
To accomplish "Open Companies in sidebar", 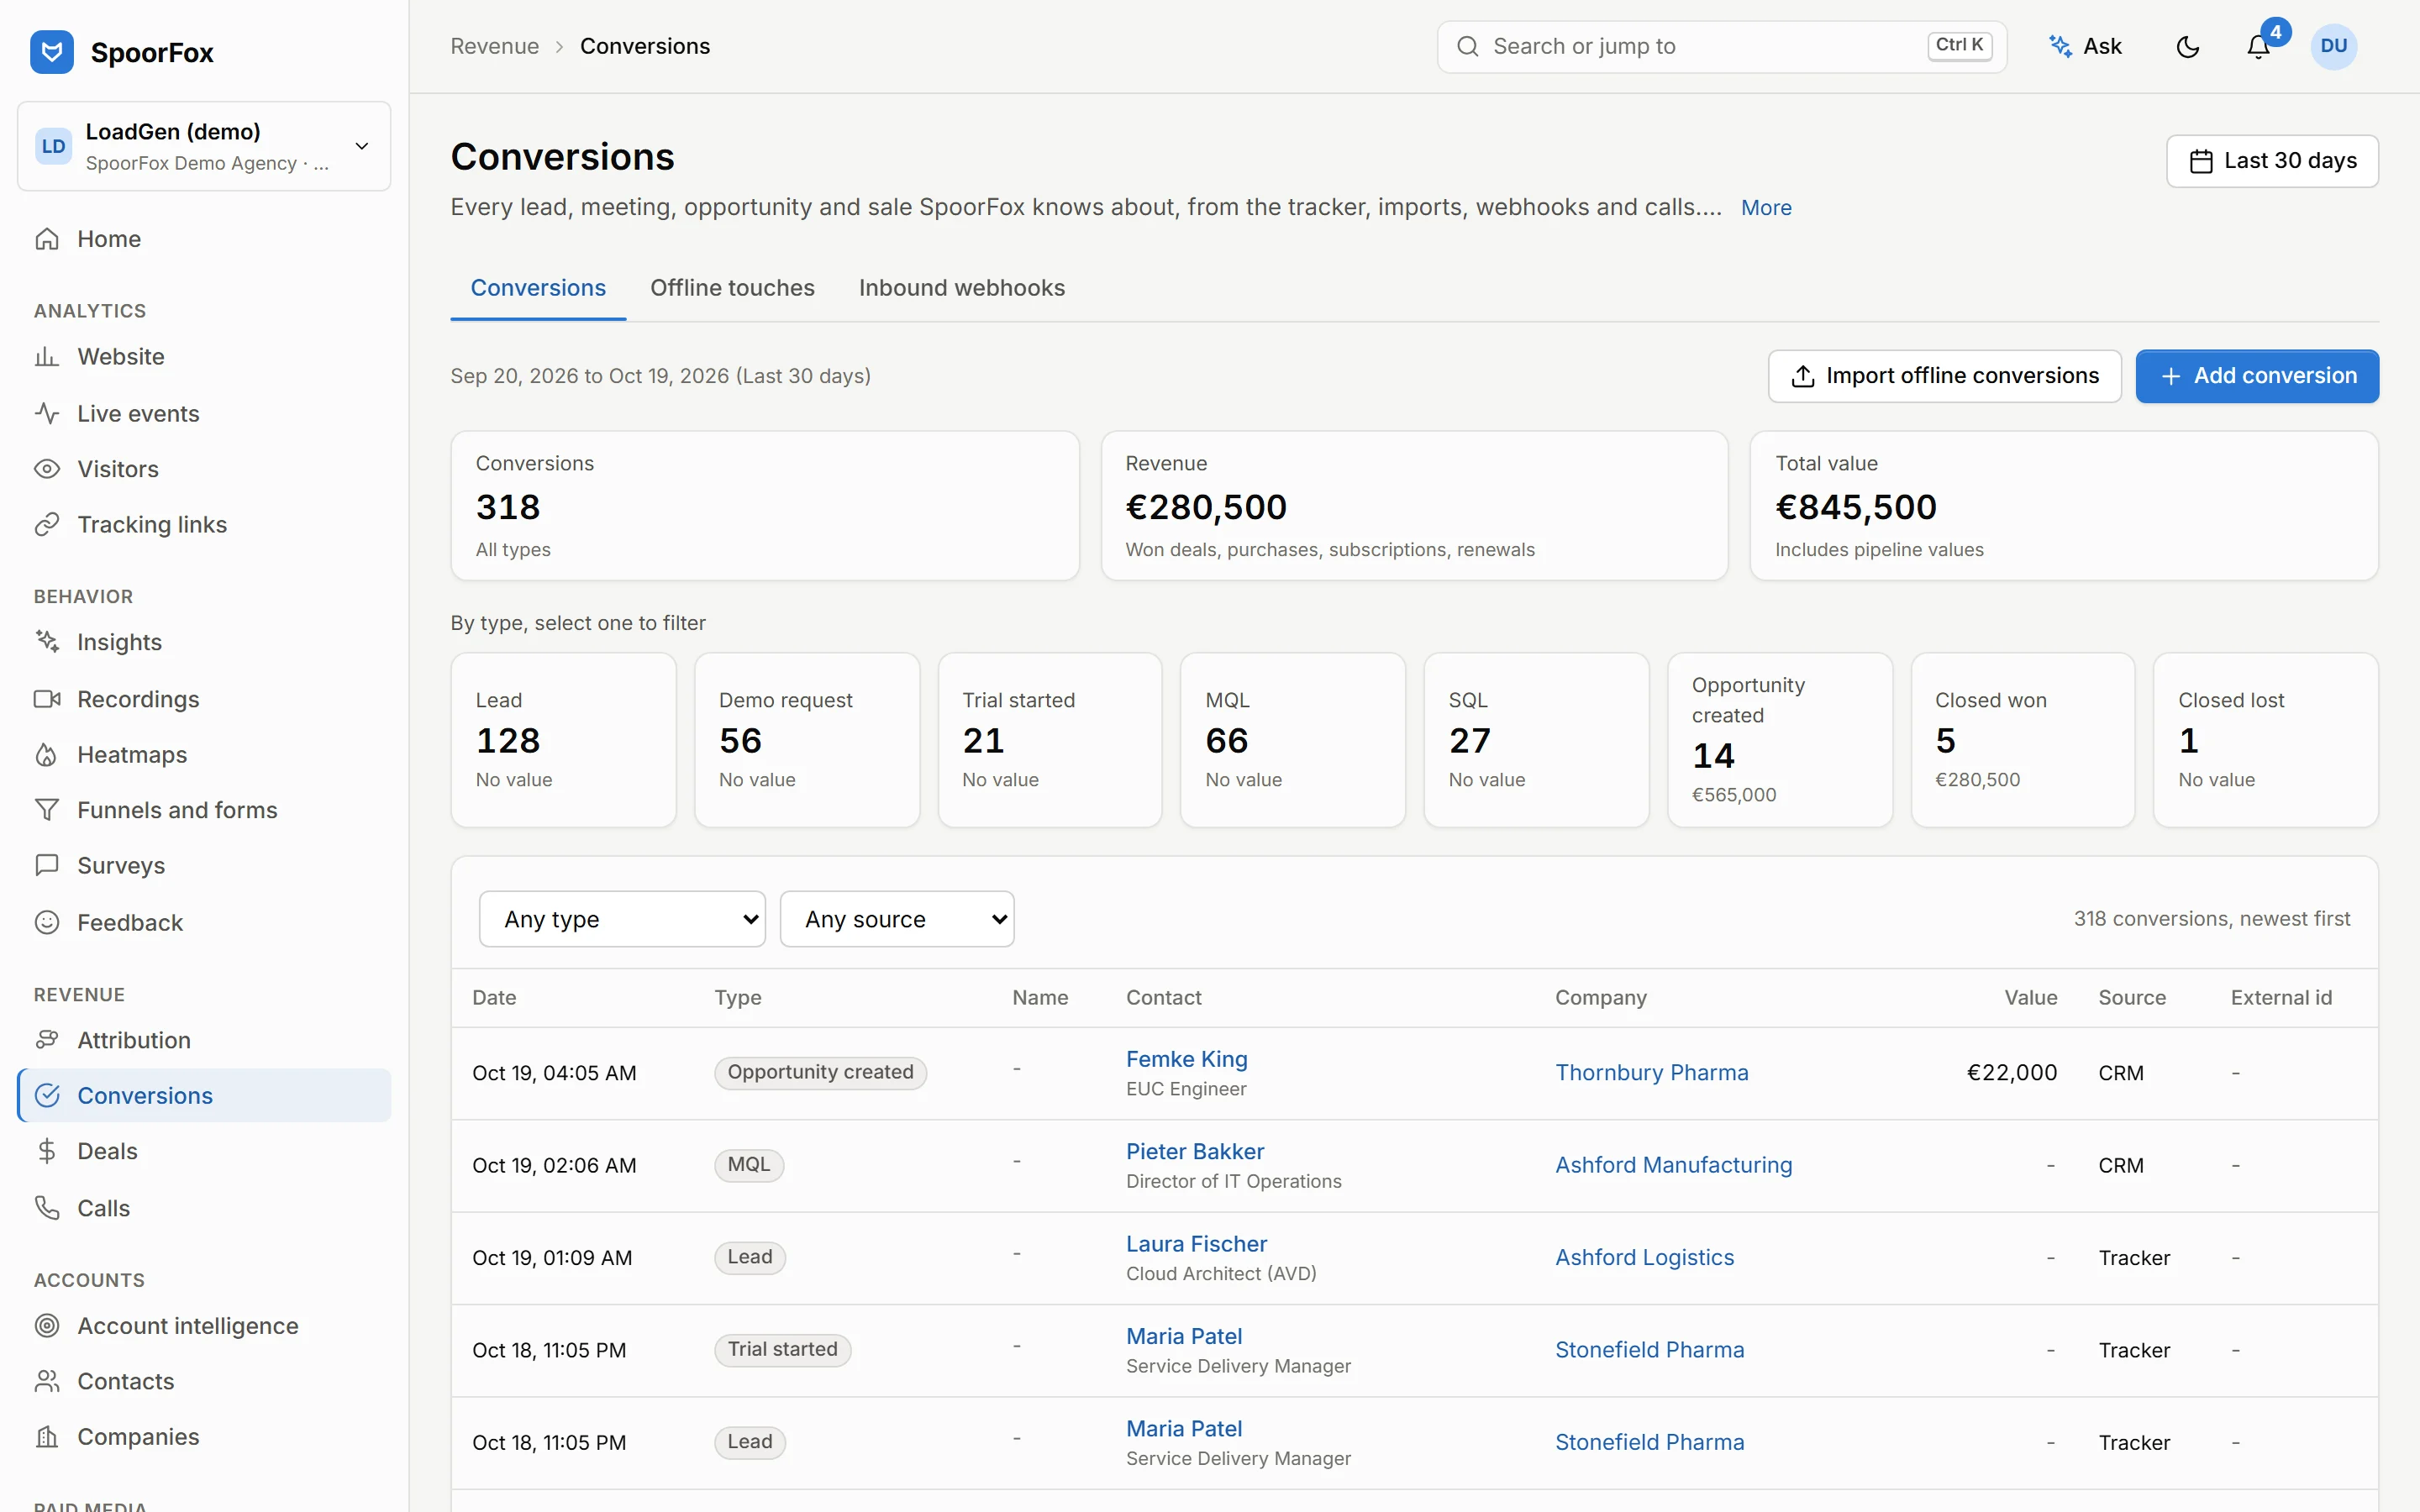I will pos(204,1437).
